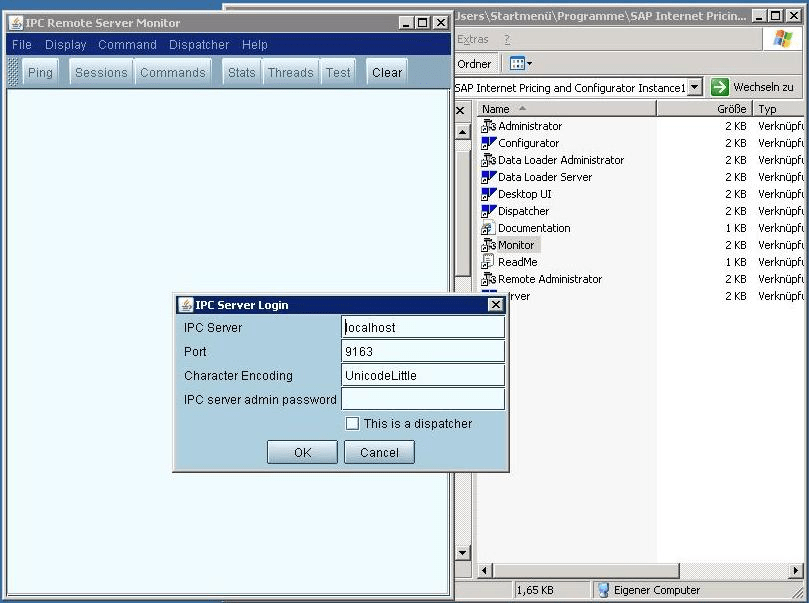This screenshot has width=809, height=603.
Task: Click the Commands toolbar button
Action: (x=173, y=72)
